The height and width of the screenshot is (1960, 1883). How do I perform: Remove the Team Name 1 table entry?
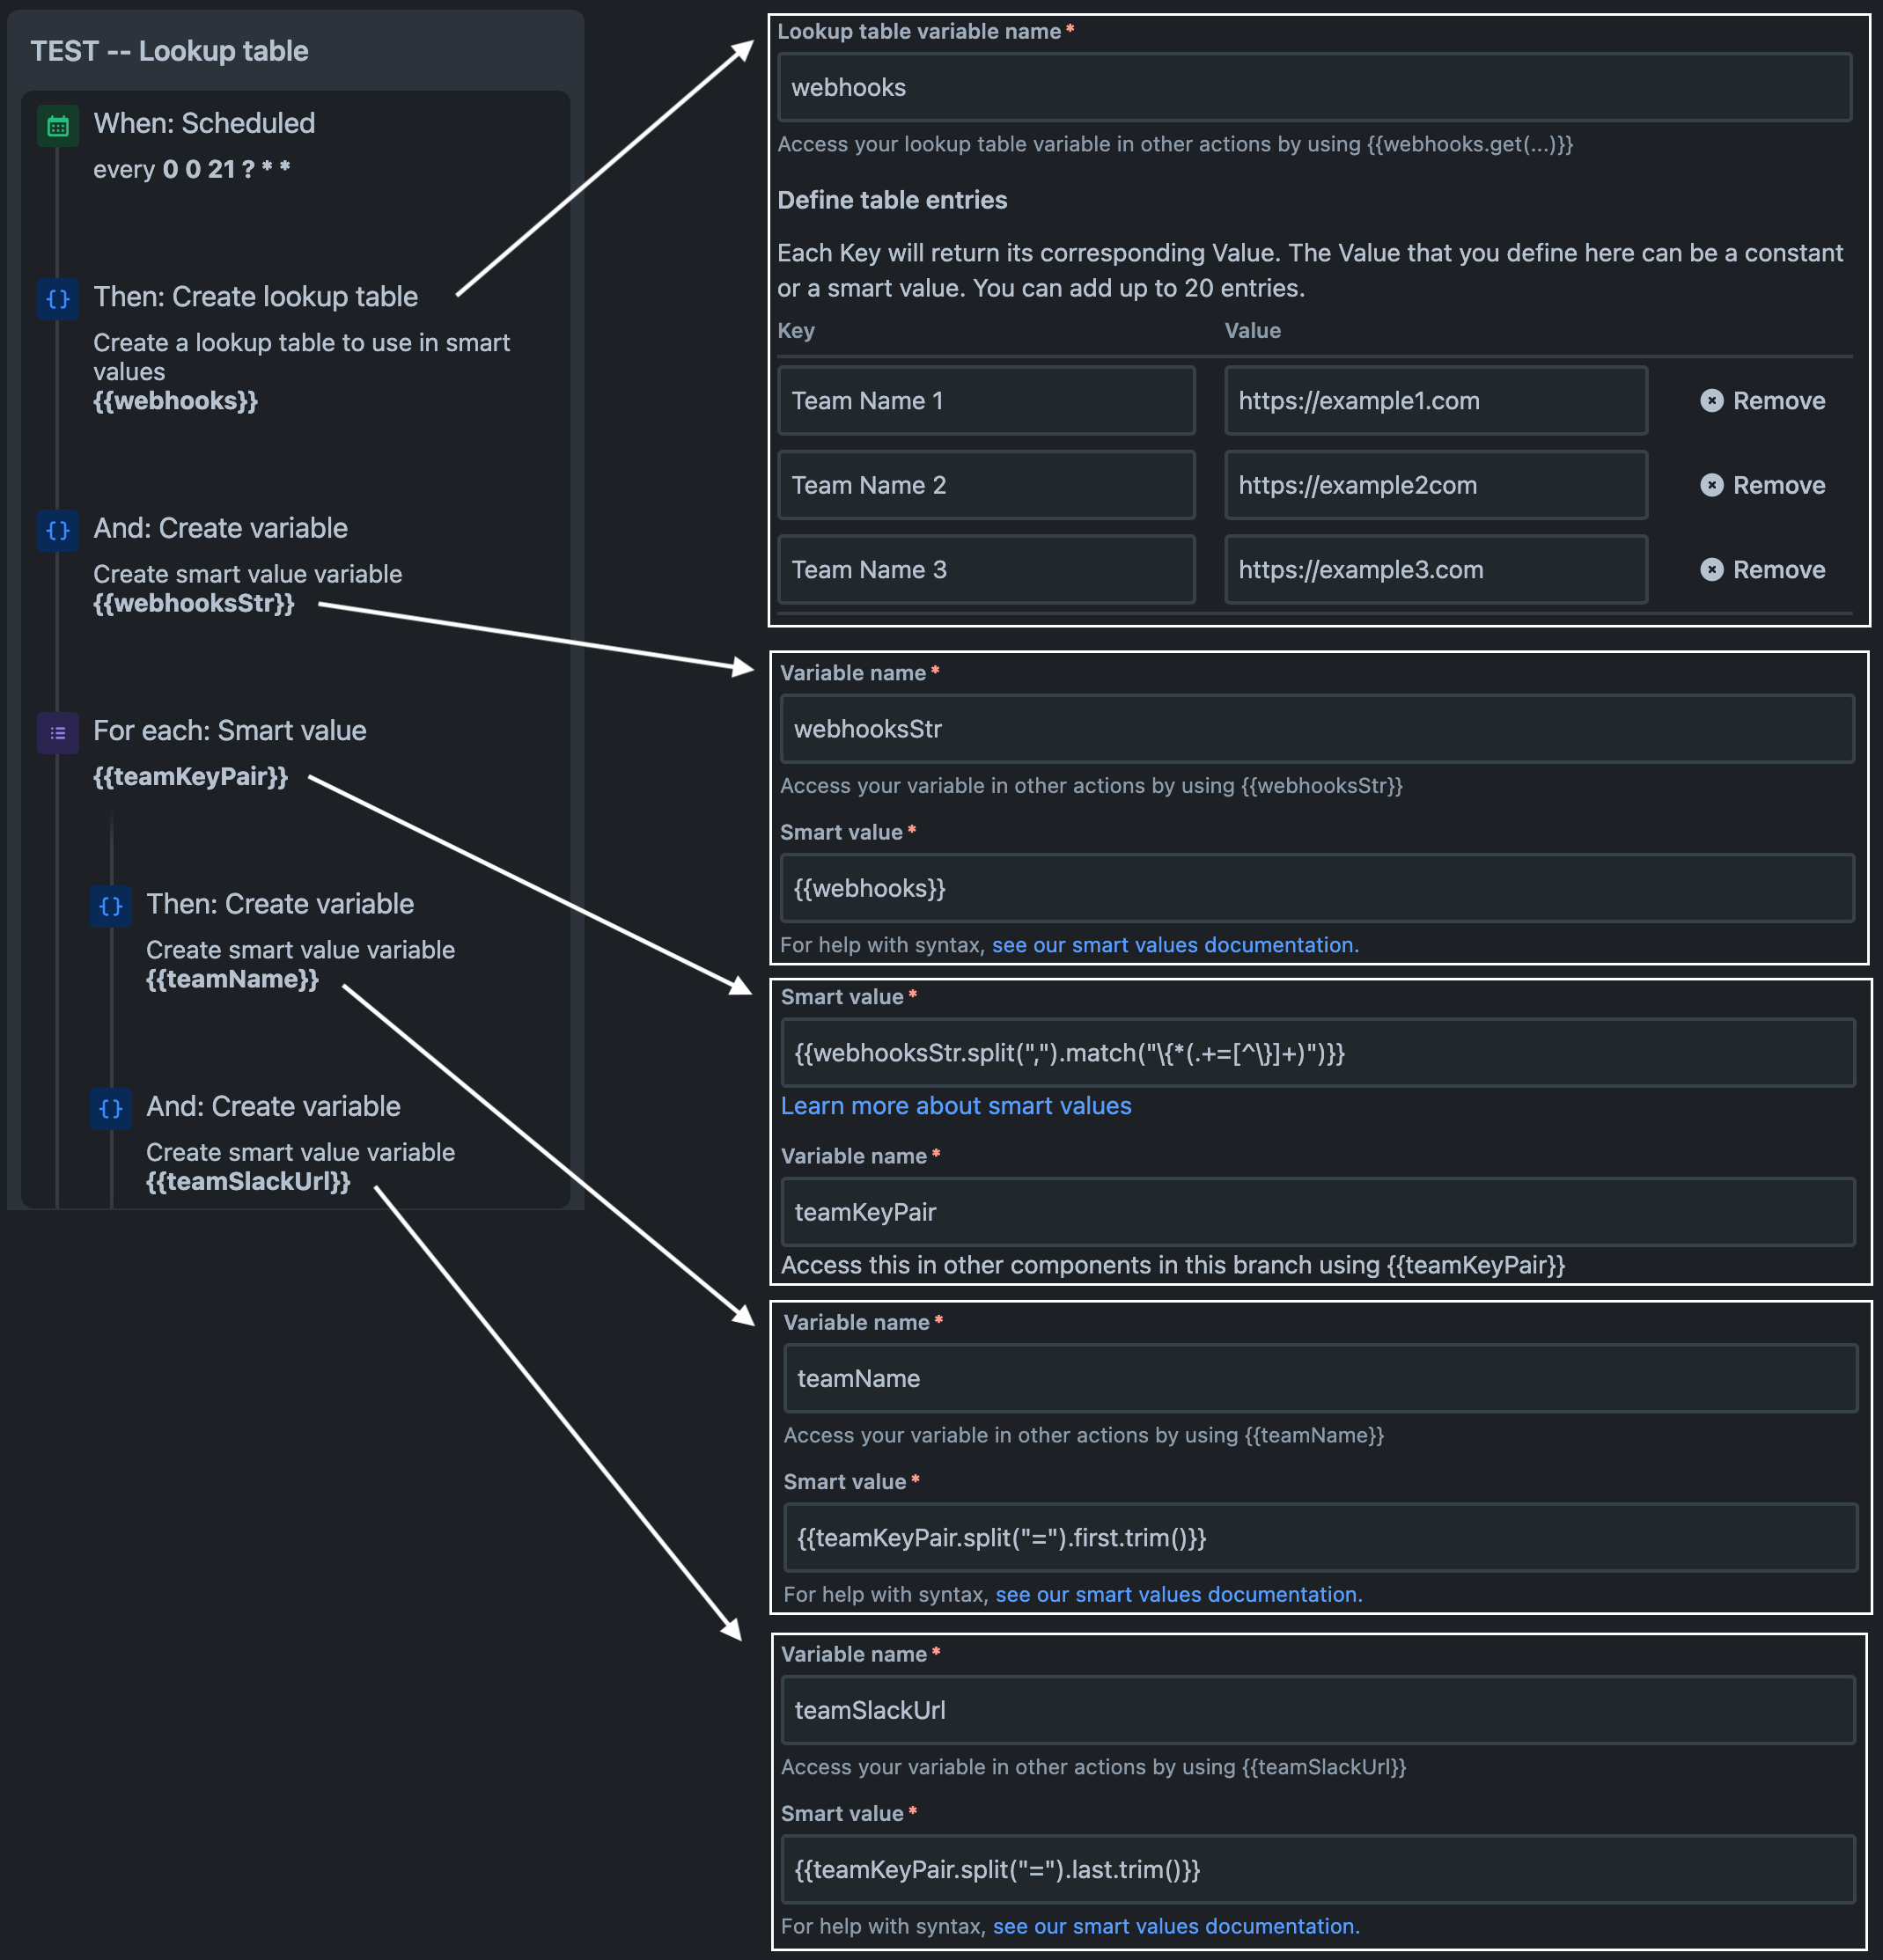coord(1762,401)
